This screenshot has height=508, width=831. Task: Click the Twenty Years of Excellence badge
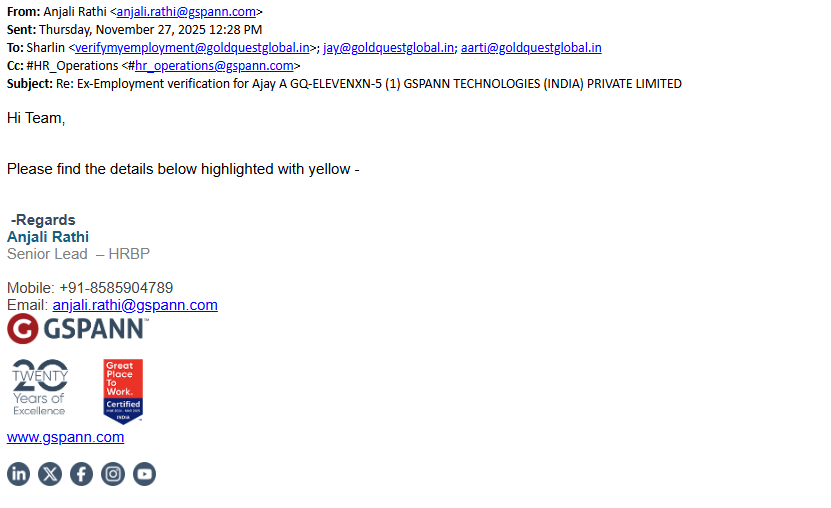point(40,388)
